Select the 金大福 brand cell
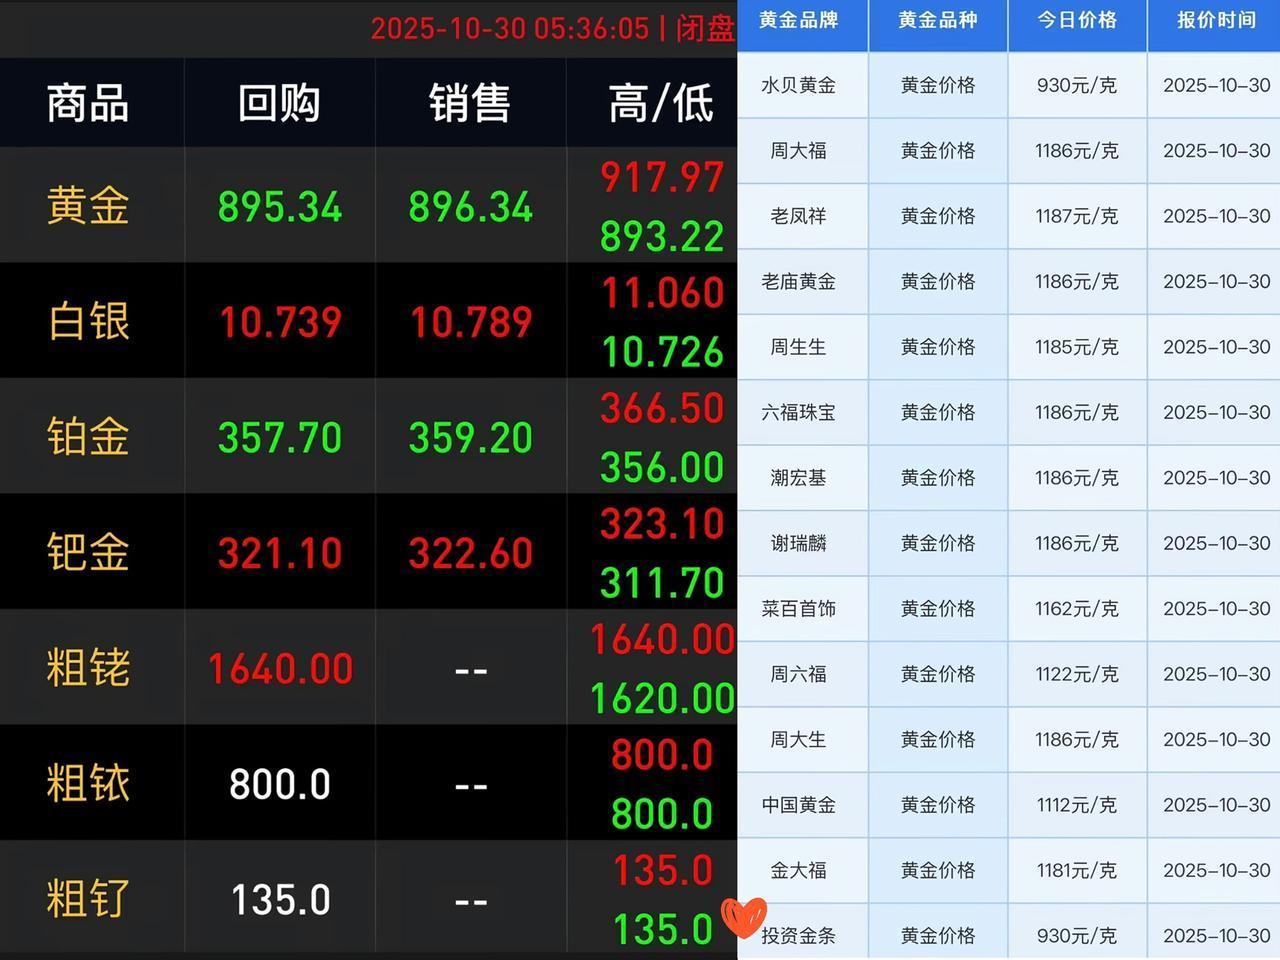This screenshot has height=960, width=1280. point(798,870)
